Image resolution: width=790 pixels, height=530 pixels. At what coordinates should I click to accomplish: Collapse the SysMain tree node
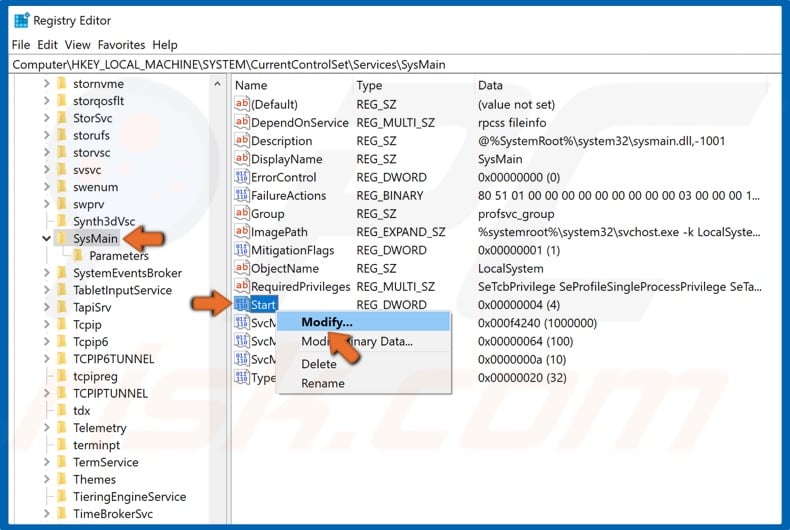(x=46, y=238)
